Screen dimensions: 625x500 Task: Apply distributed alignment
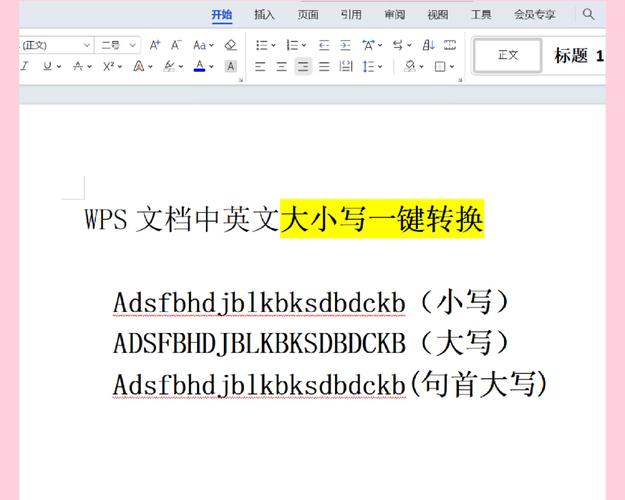pos(346,66)
